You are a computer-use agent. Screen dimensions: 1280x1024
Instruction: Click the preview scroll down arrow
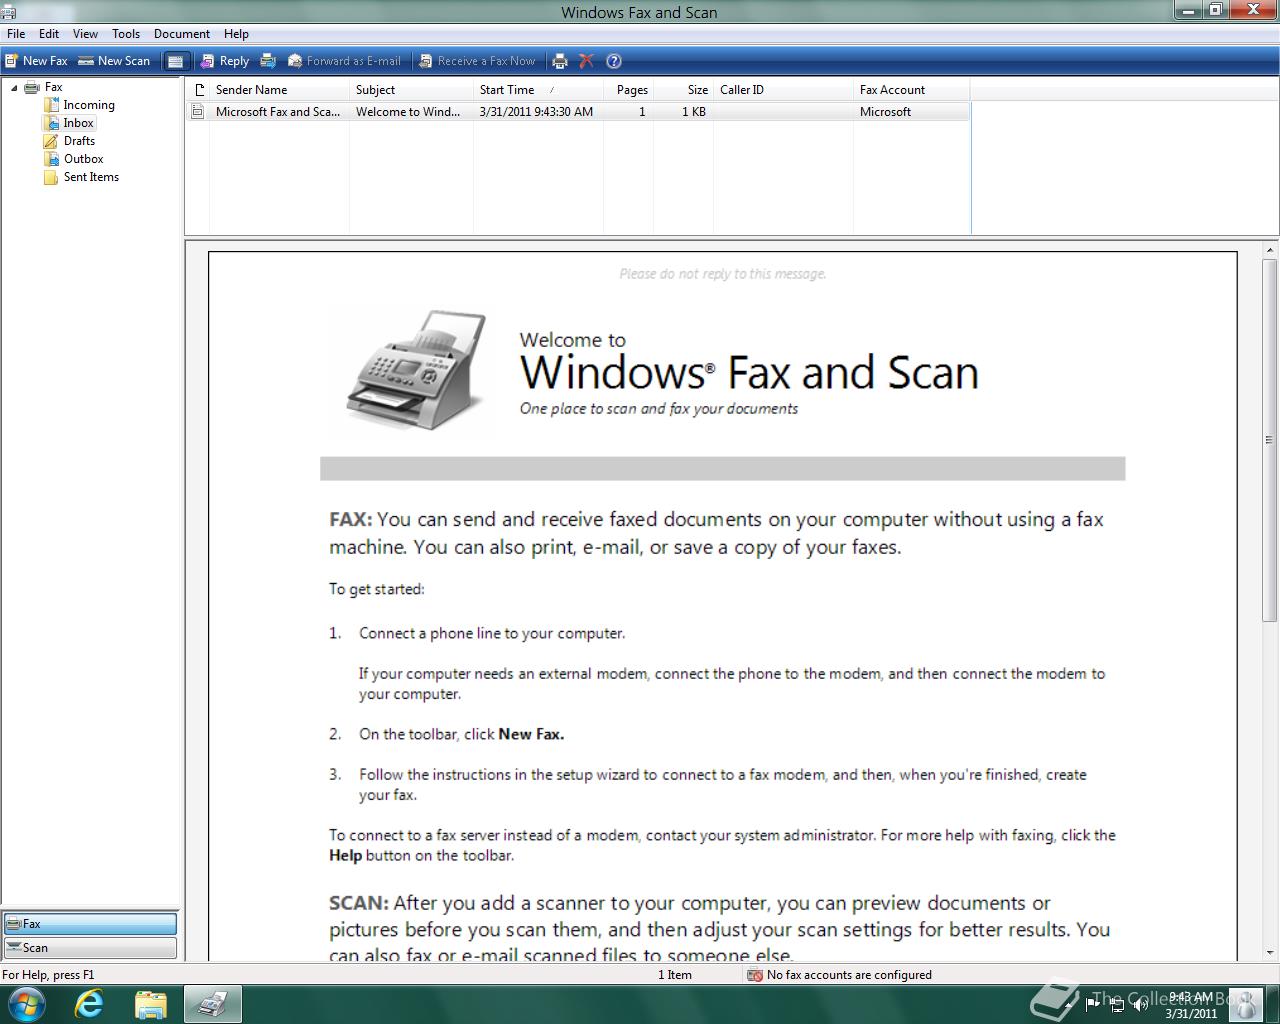click(x=1270, y=953)
